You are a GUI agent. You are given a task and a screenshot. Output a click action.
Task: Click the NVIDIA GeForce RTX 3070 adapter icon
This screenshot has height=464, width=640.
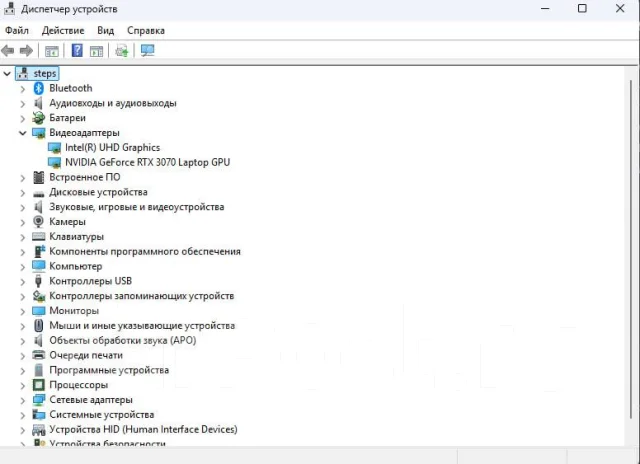[54, 162]
